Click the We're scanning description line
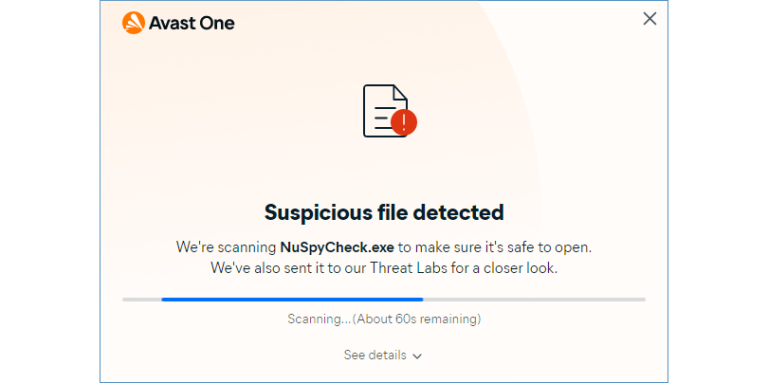Viewport: 768px width, 383px height. click(384, 247)
